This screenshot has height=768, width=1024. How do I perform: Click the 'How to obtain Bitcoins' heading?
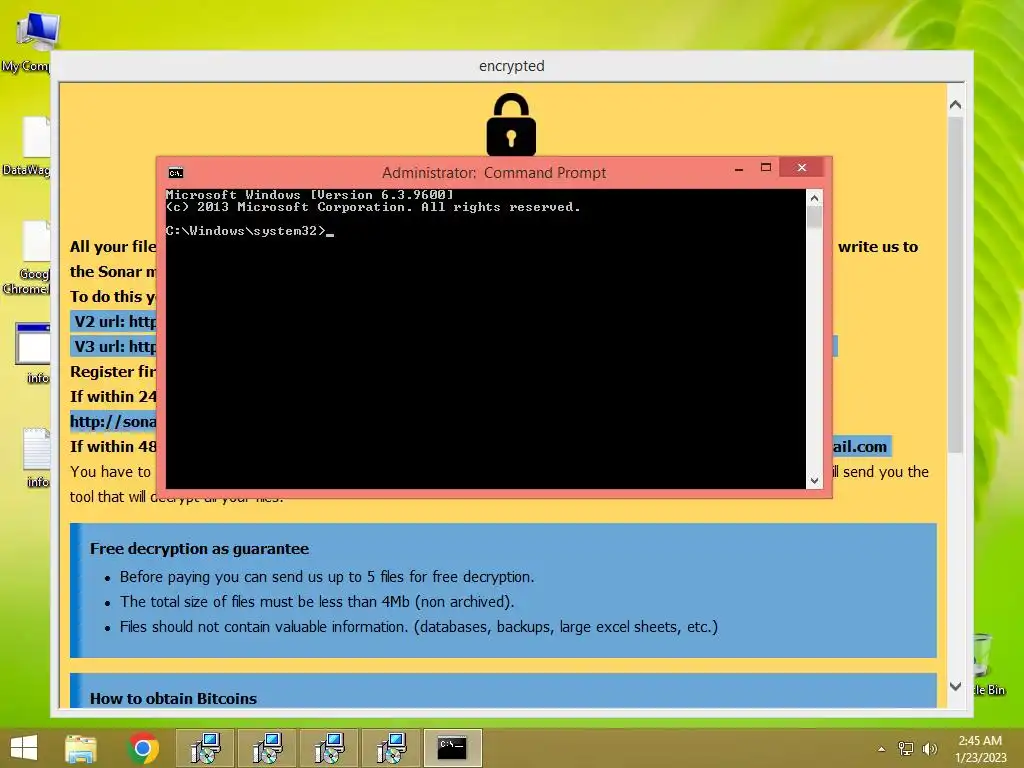[173, 698]
